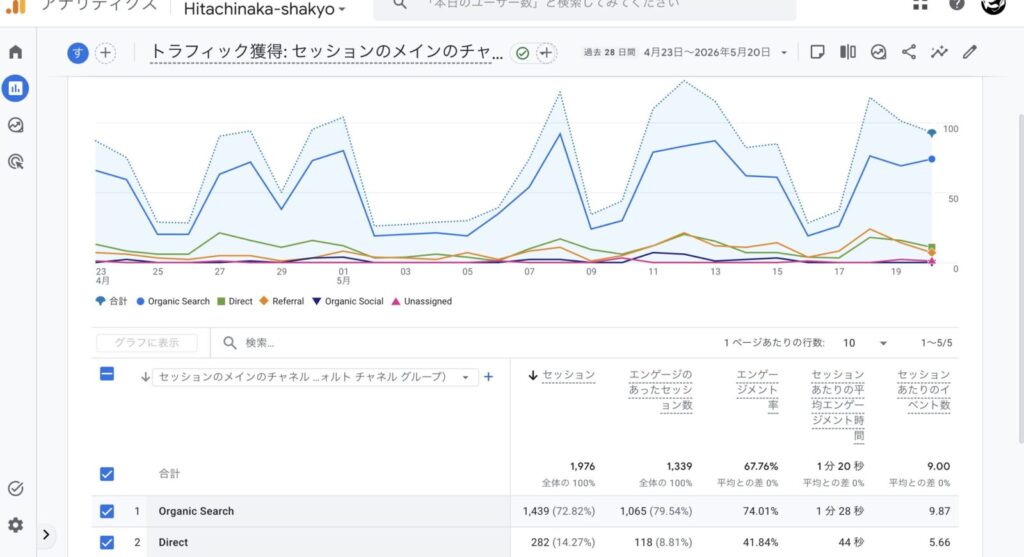Open the channel group dimension dropdown
1024x557 pixels.
click(314, 377)
